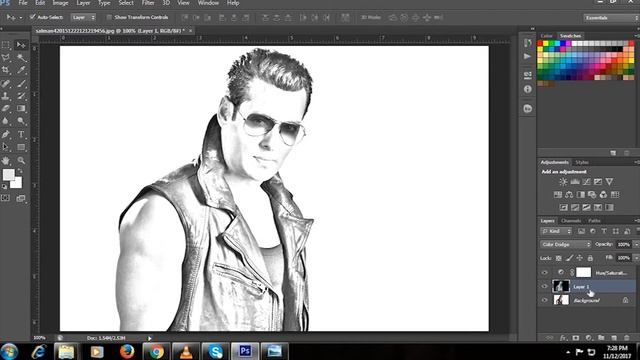
Task: Select the Healing Brush tool
Action: 6,84
